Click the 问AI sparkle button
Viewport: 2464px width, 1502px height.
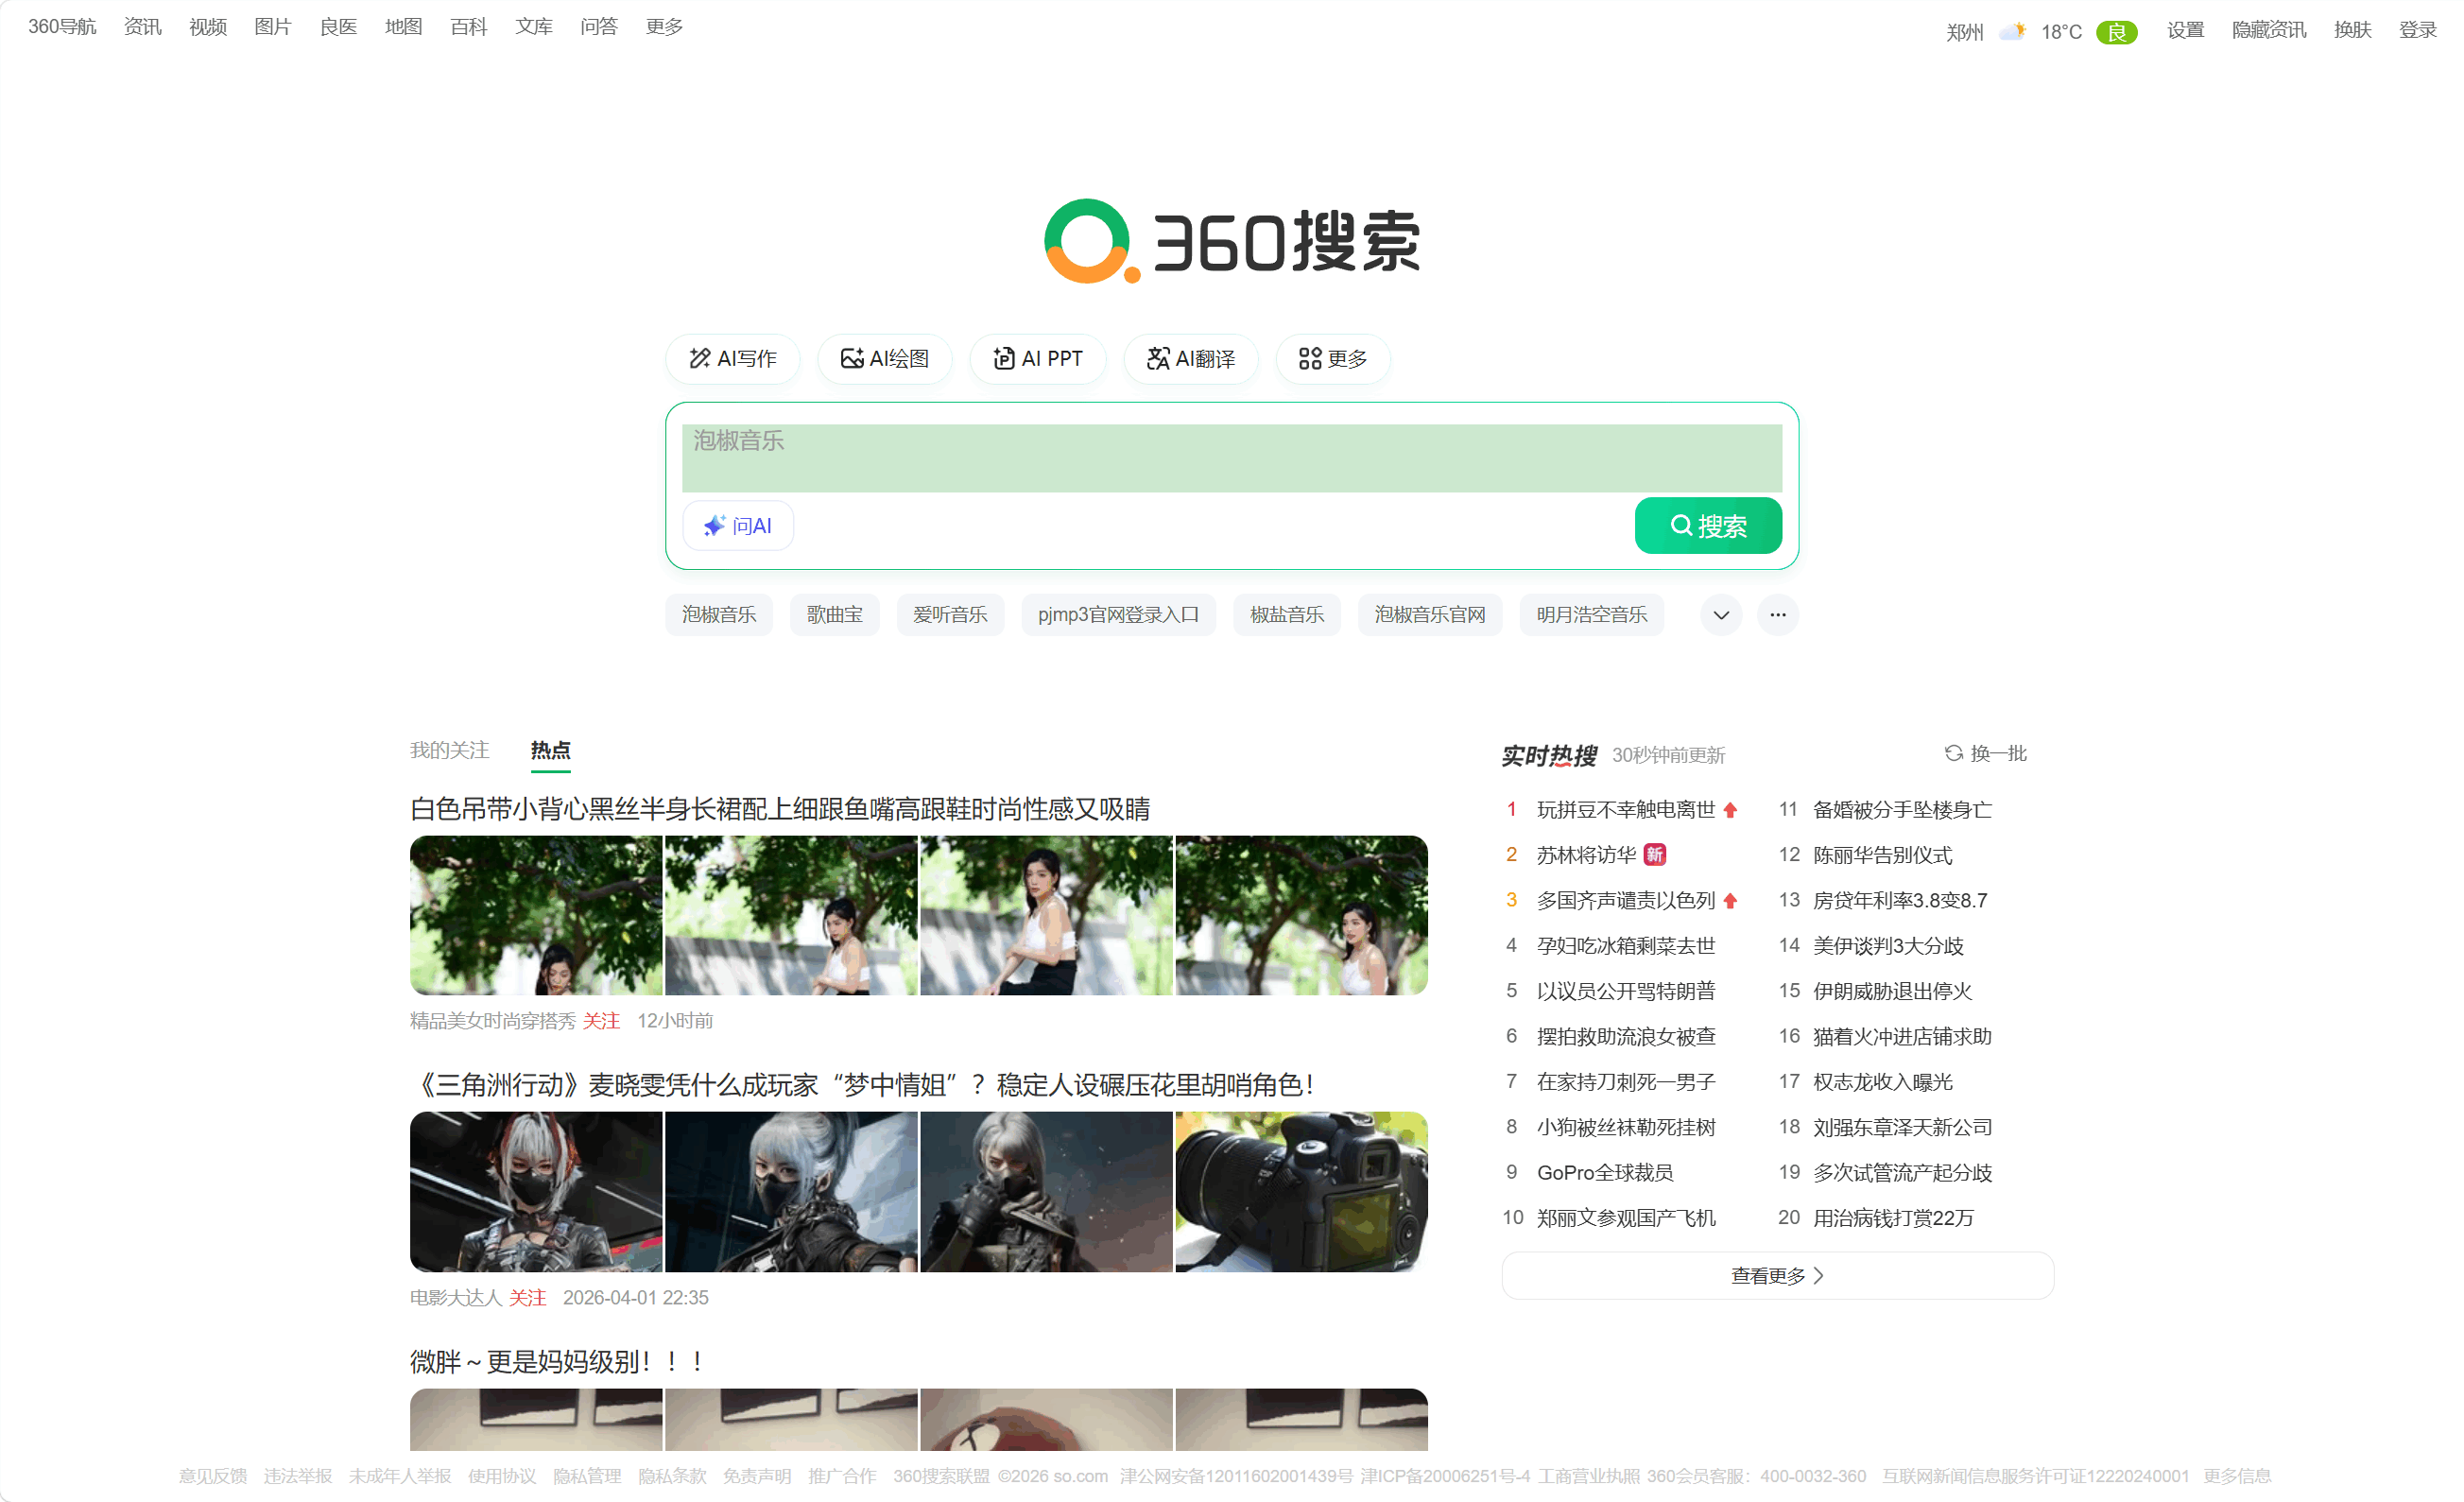point(737,525)
